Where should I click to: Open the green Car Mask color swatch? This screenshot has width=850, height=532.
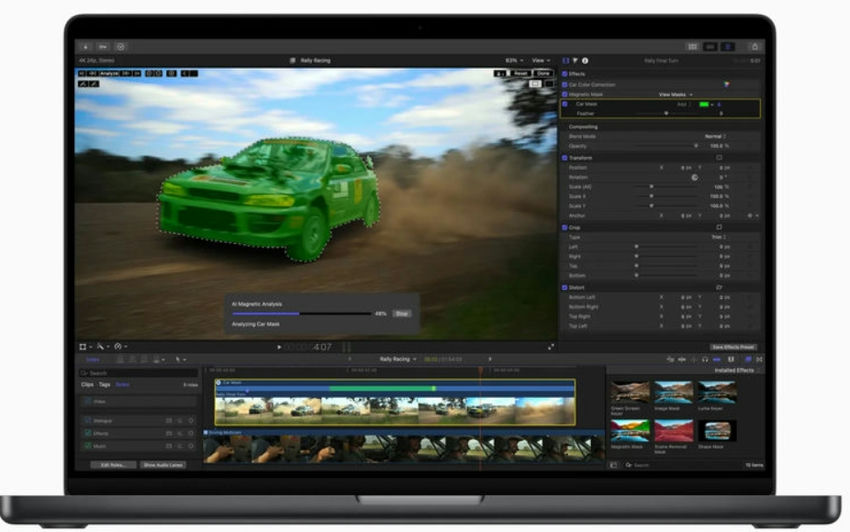coord(704,104)
